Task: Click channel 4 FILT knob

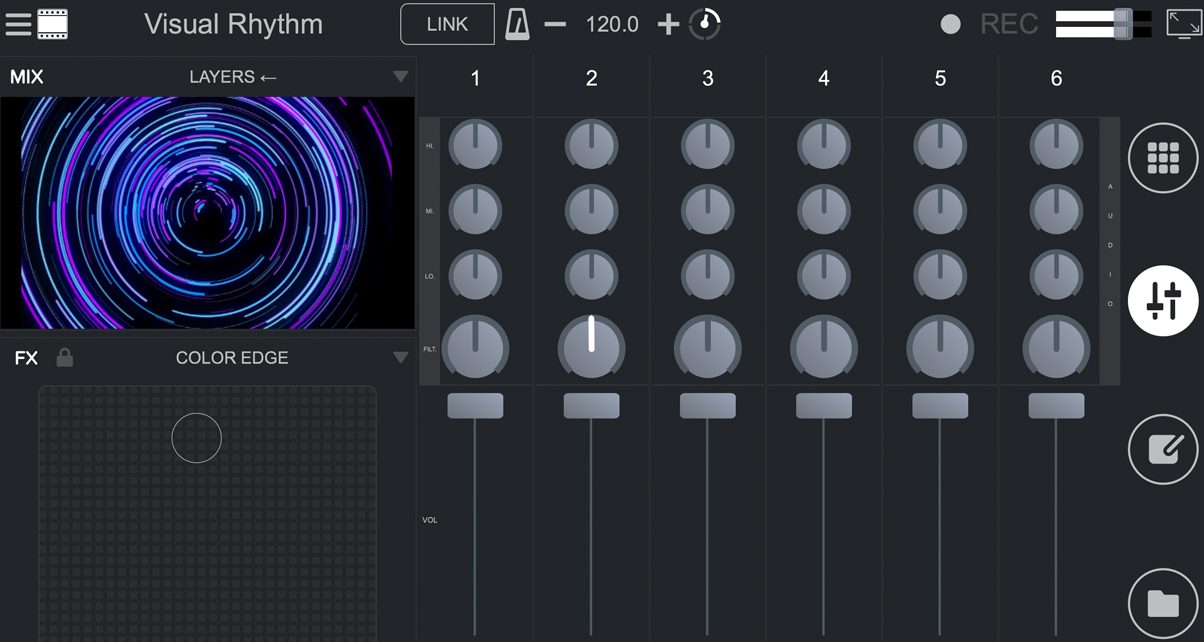Action: coord(824,347)
